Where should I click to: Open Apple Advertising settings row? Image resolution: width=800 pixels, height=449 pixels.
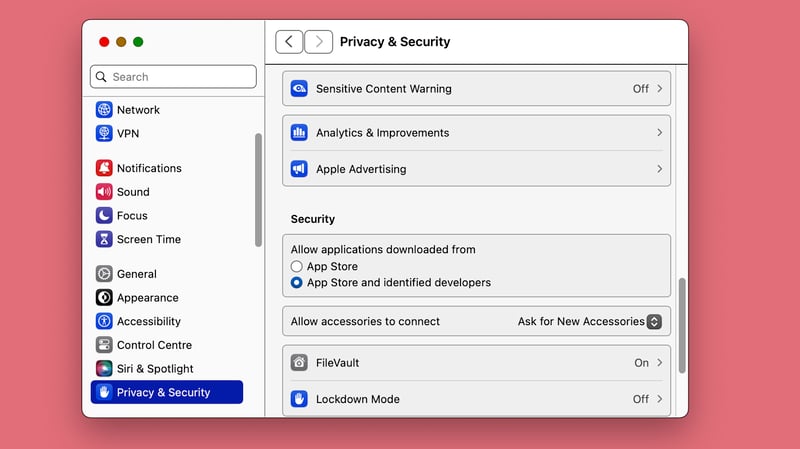[476, 169]
